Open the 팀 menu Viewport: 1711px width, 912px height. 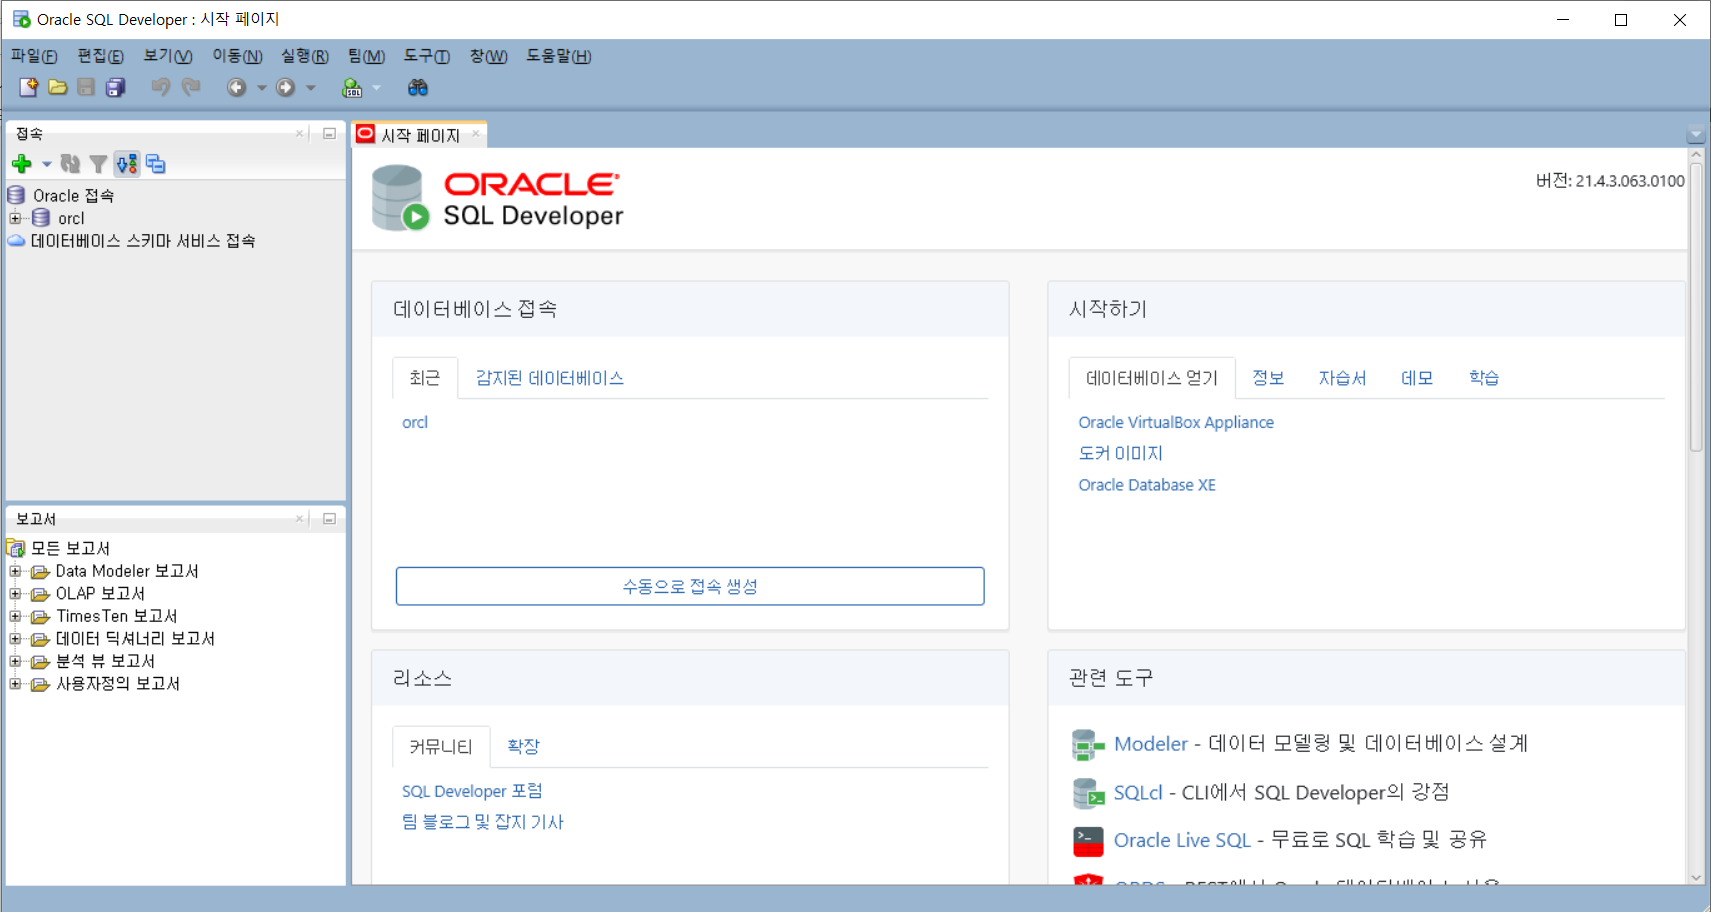366,56
